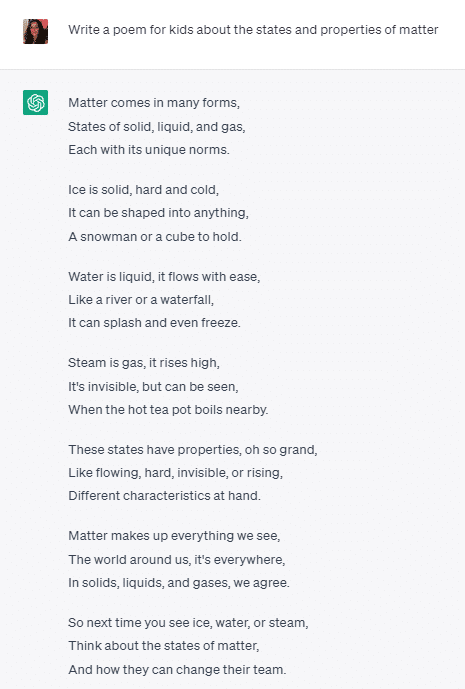Click 'A snowman or a cube to hold.'
This screenshot has width=465, height=689.
155,236
